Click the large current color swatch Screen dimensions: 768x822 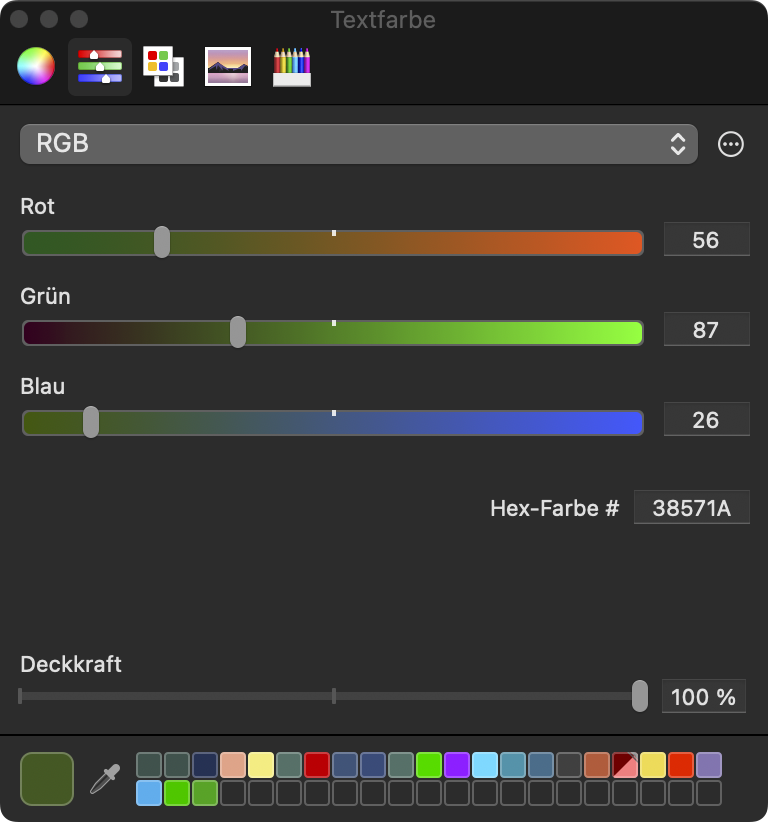47,779
